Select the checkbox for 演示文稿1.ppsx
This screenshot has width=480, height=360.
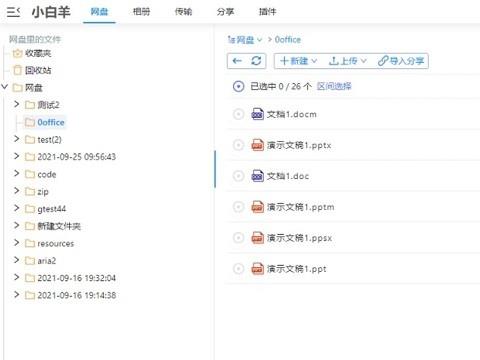238,238
